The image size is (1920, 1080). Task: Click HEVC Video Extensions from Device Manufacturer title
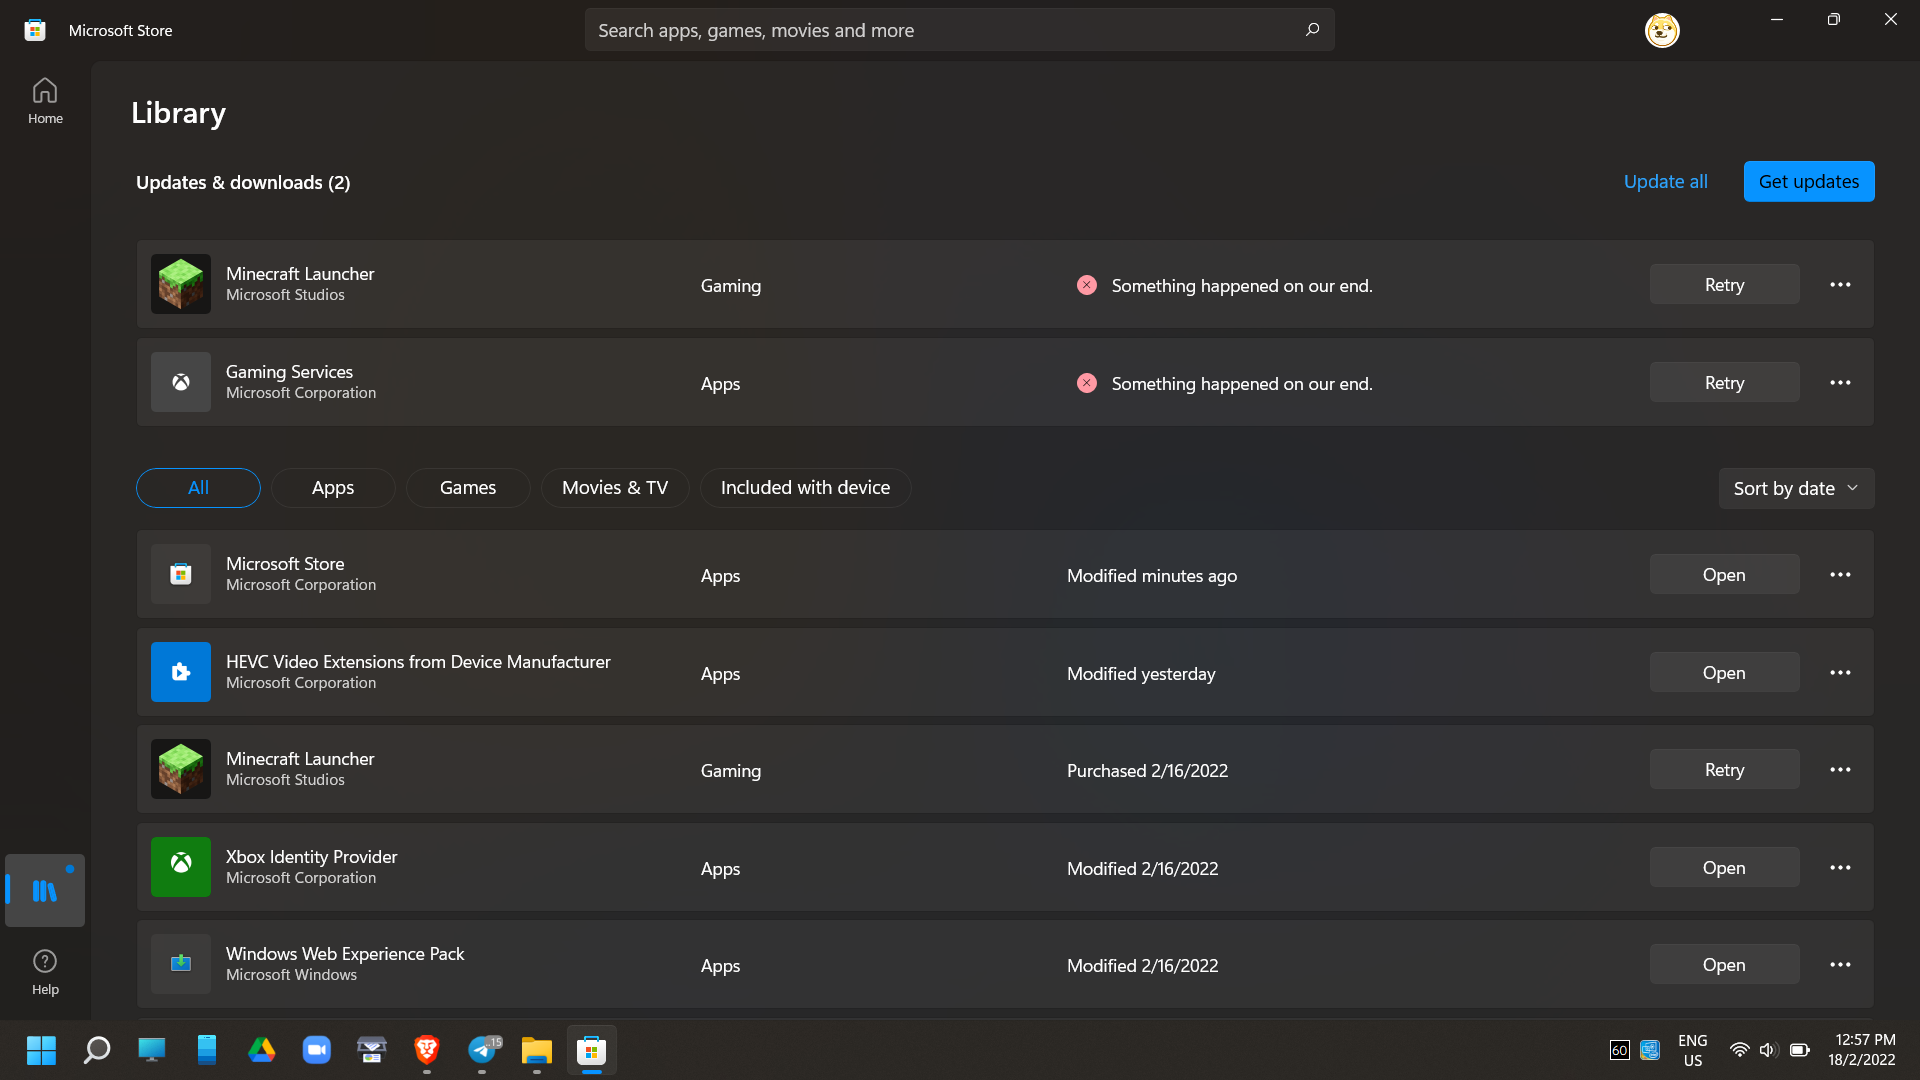[418, 661]
